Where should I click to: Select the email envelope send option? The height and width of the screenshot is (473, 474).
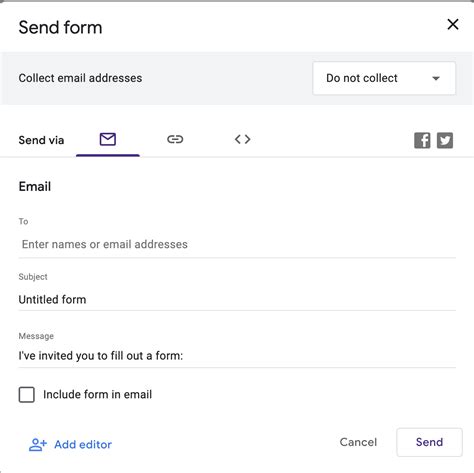tap(108, 139)
